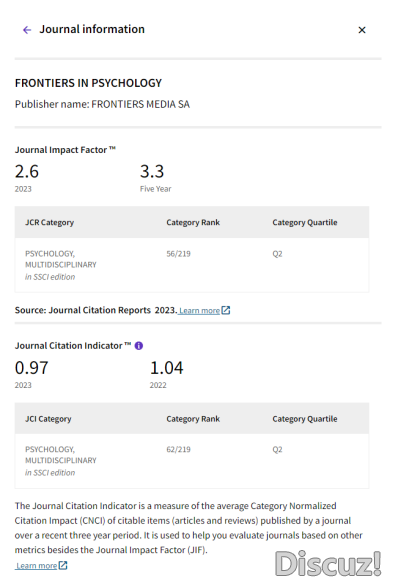
Task: Click the JCR Category column header
Action: pos(50,222)
